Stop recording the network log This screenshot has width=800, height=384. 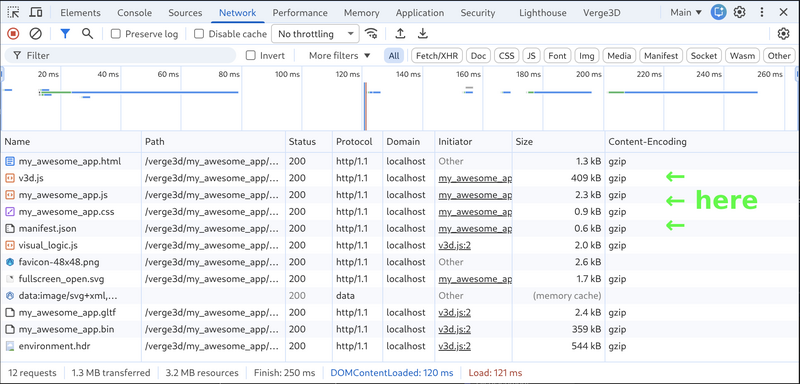pos(13,34)
